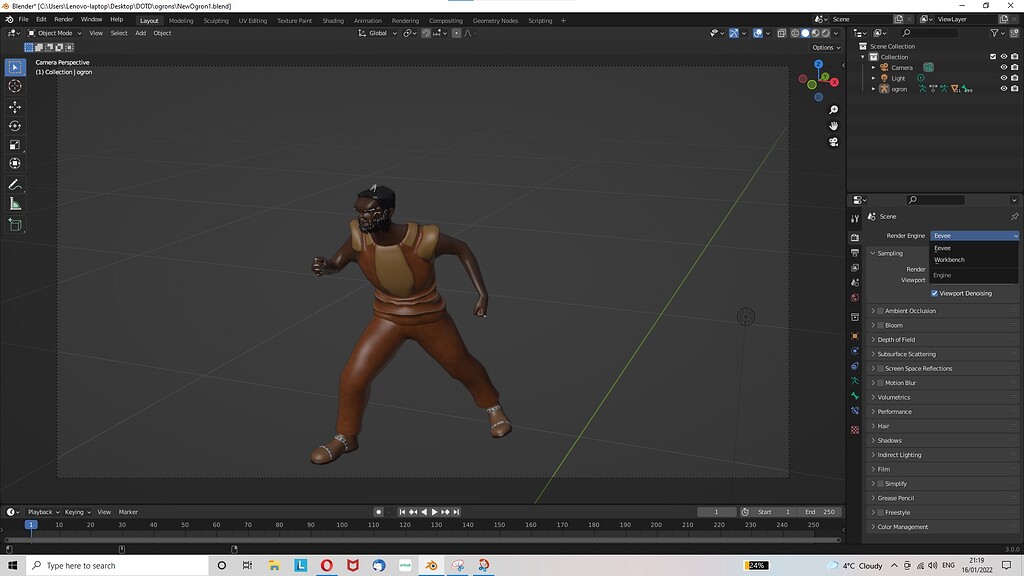Image resolution: width=1024 pixels, height=576 pixels.
Task: Click the End frame field
Action: 820,512
